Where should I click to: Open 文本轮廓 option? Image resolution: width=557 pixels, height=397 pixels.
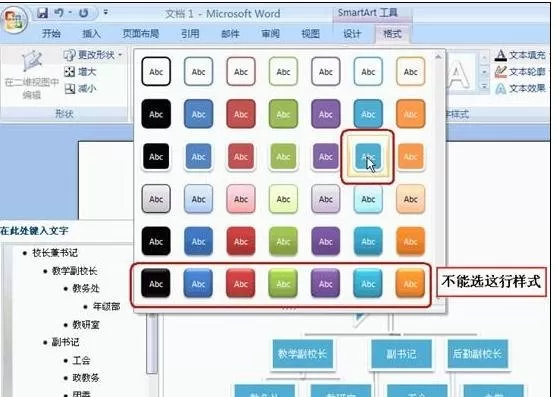pyautogui.click(x=520, y=72)
